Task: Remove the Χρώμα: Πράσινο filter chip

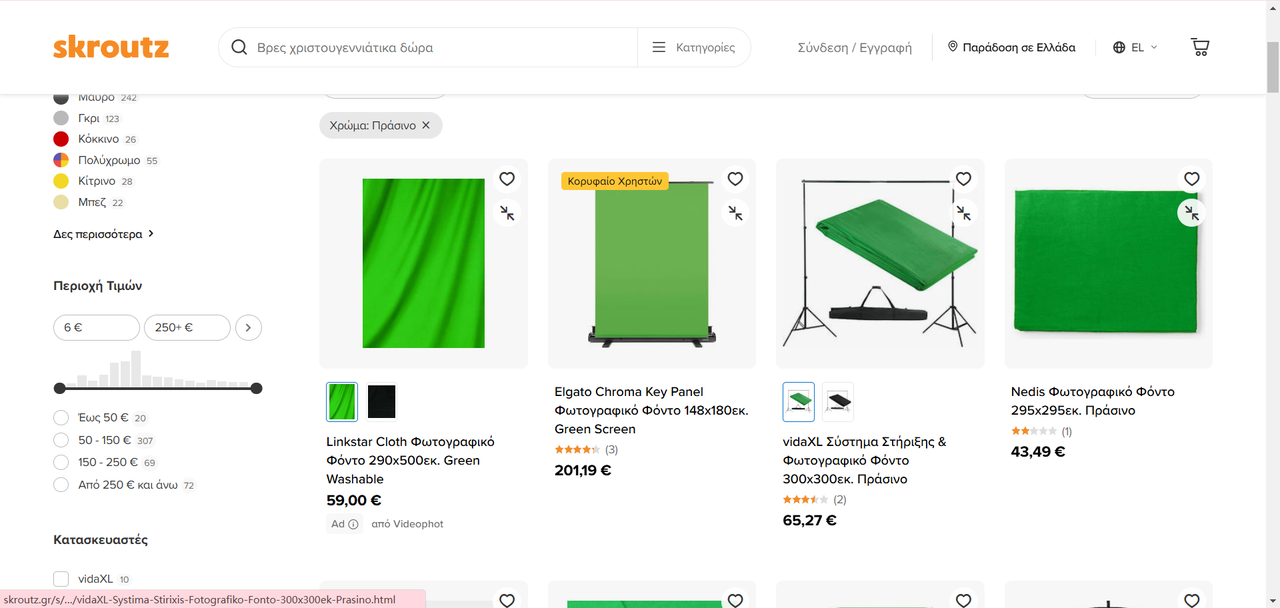Action: (426, 125)
